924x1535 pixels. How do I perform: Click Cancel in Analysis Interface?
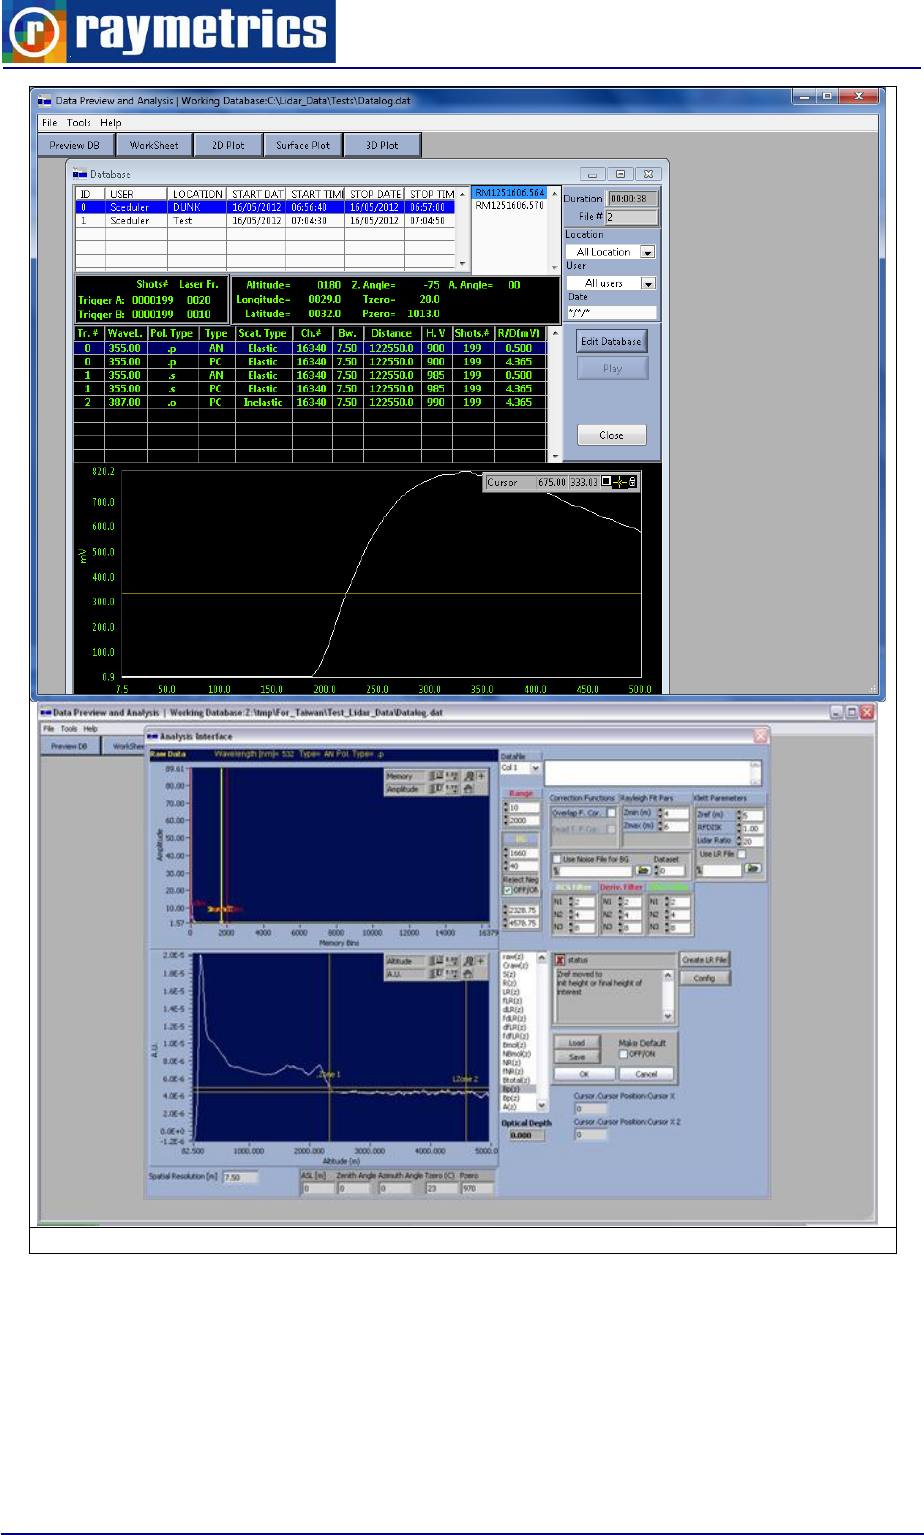click(646, 1074)
